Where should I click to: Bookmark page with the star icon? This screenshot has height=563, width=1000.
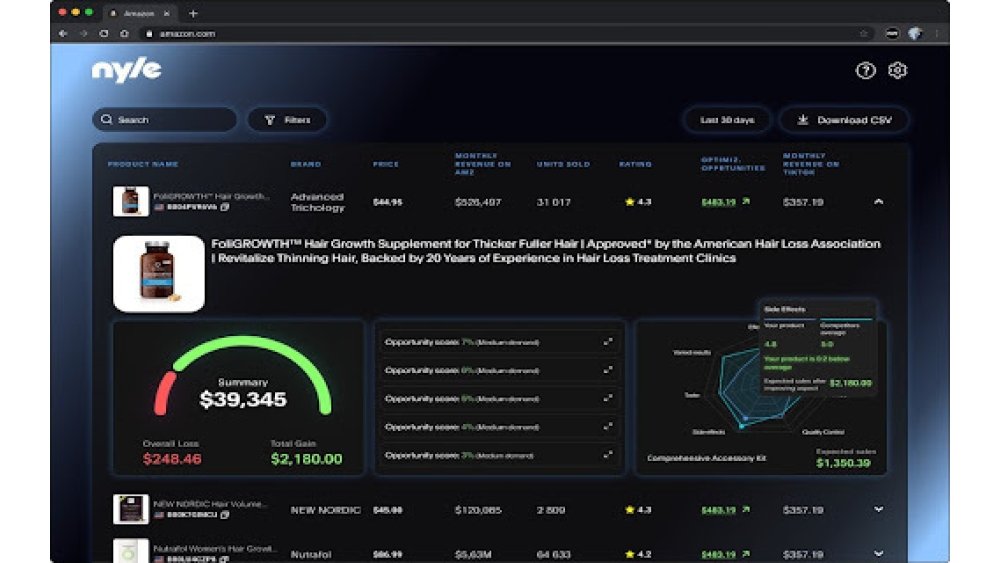864,34
